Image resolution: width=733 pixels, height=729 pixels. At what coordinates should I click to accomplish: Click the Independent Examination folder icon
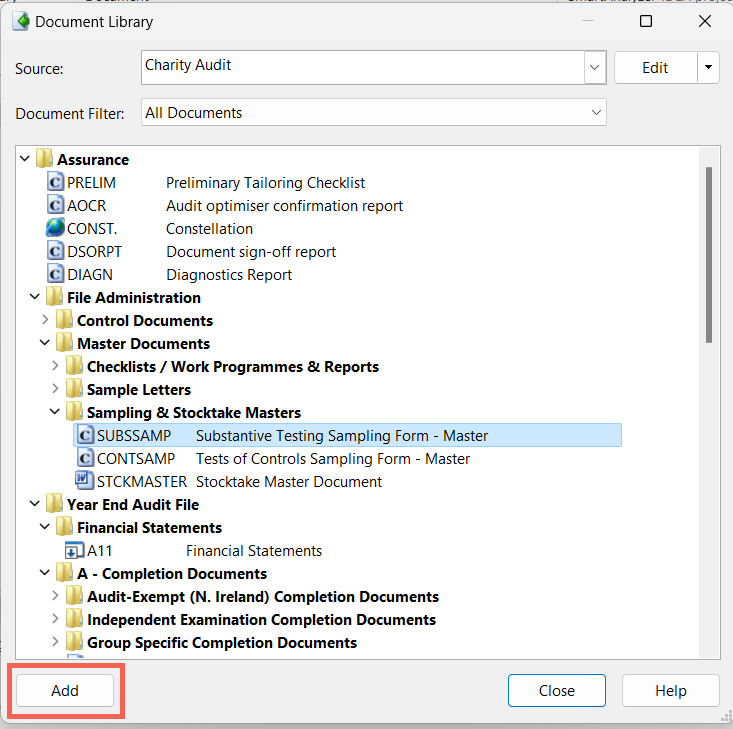[x=74, y=619]
